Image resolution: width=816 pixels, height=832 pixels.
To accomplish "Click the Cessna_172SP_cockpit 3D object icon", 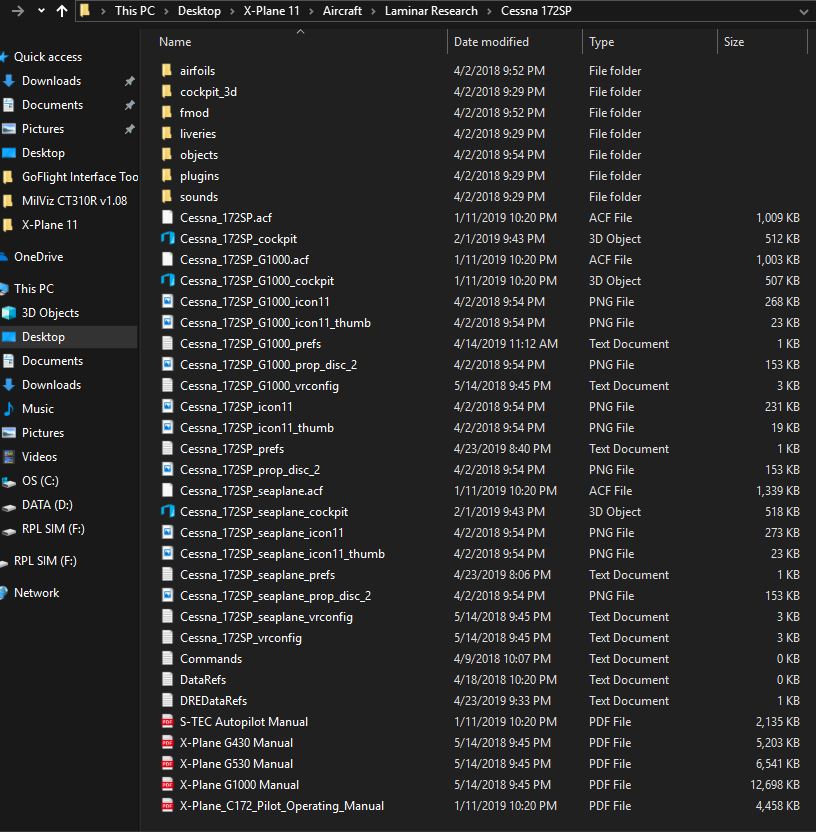I will [x=168, y=239].
